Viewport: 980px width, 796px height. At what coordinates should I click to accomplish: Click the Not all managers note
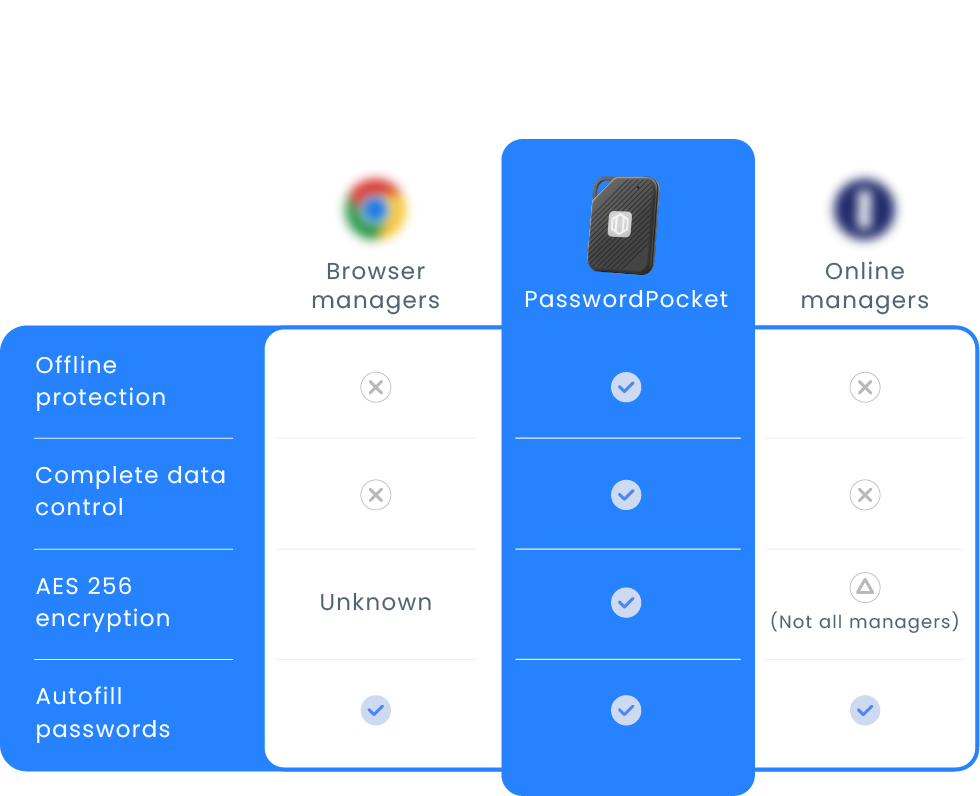click(865, 622)
